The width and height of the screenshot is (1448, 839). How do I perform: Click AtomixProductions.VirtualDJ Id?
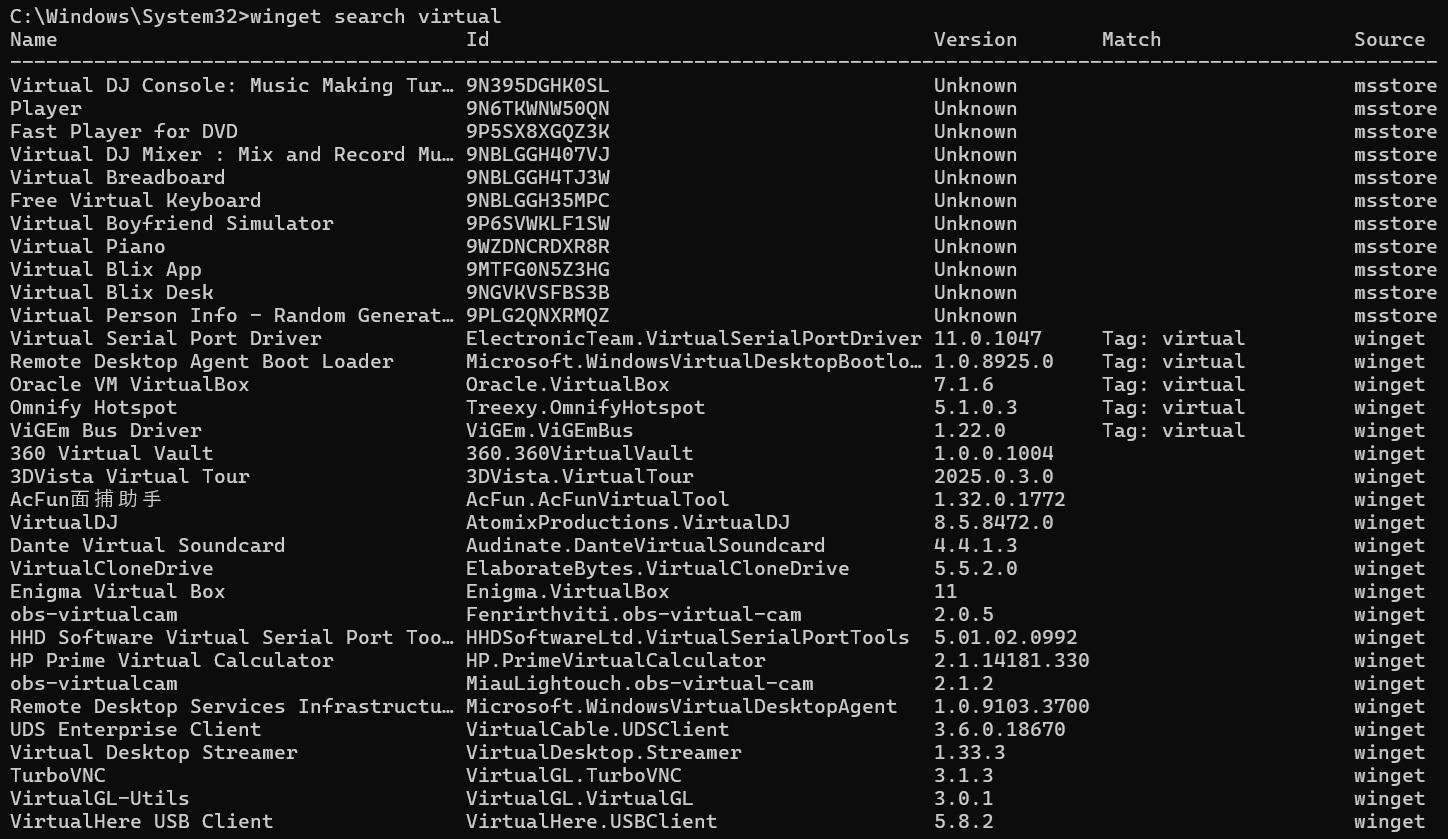point(628,522)
